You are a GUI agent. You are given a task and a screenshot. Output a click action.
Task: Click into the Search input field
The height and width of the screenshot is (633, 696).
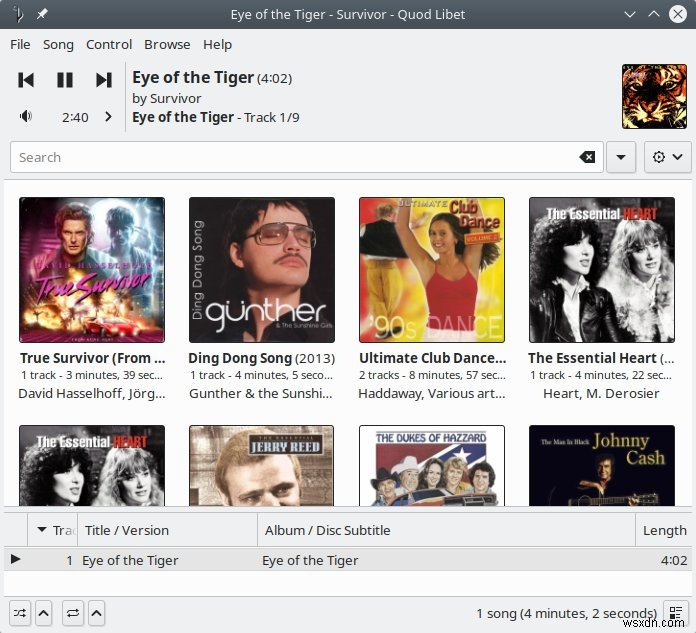(293, 157)
